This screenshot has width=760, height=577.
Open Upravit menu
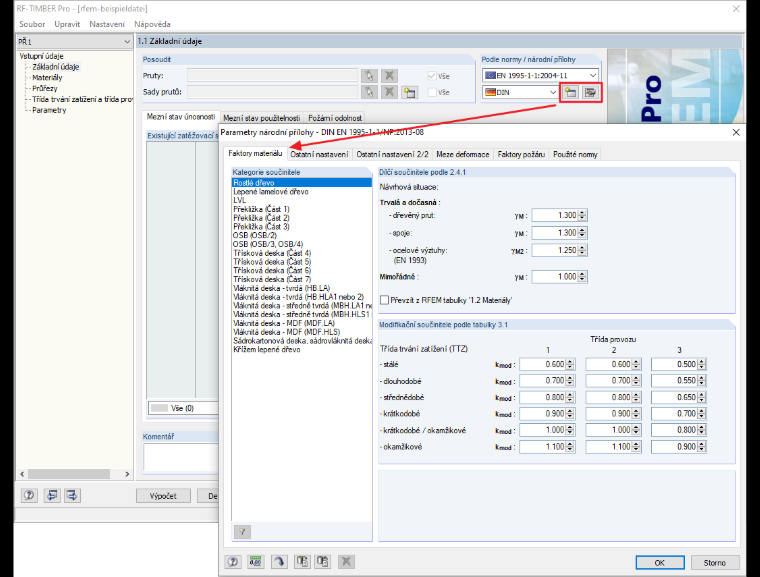point(67,24)
